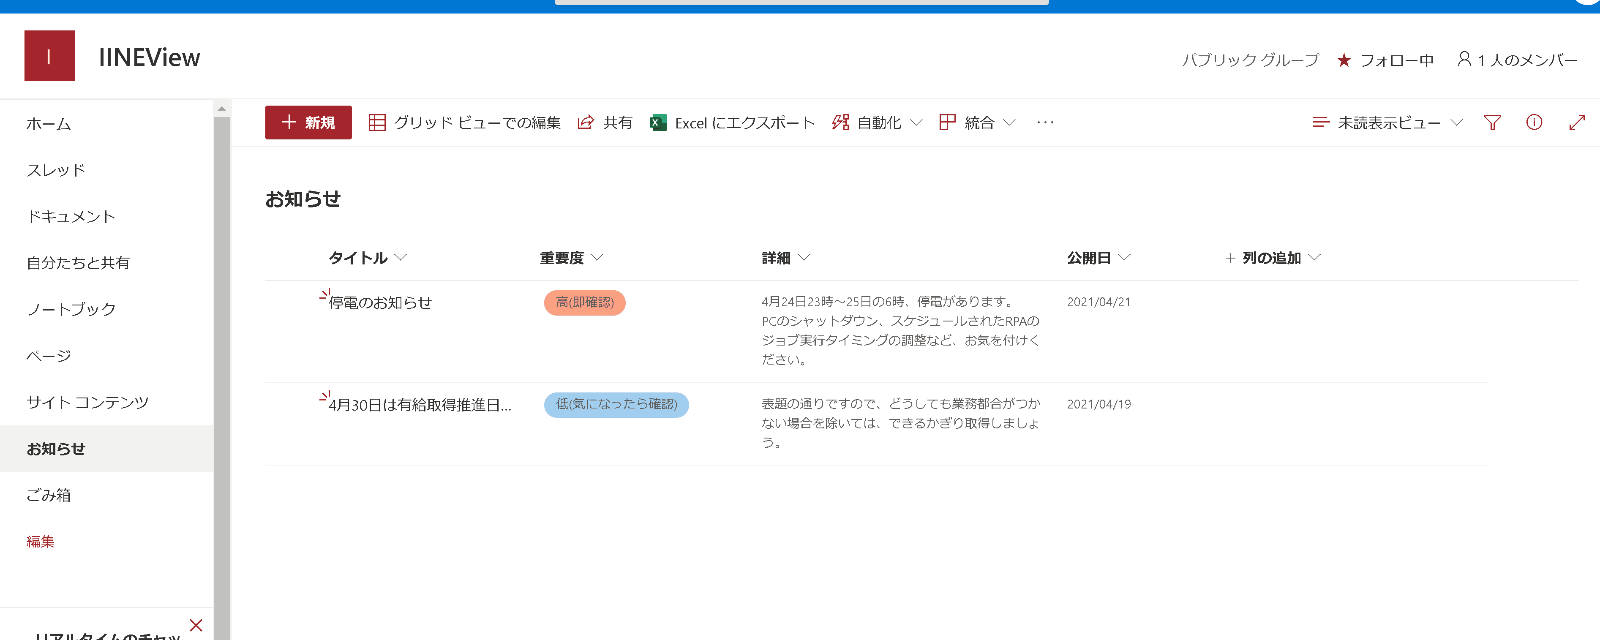Image resolution: width=1600 pixels, height=640 pixels.
Task: Click the IINEView site title
Action: [149, 58]
